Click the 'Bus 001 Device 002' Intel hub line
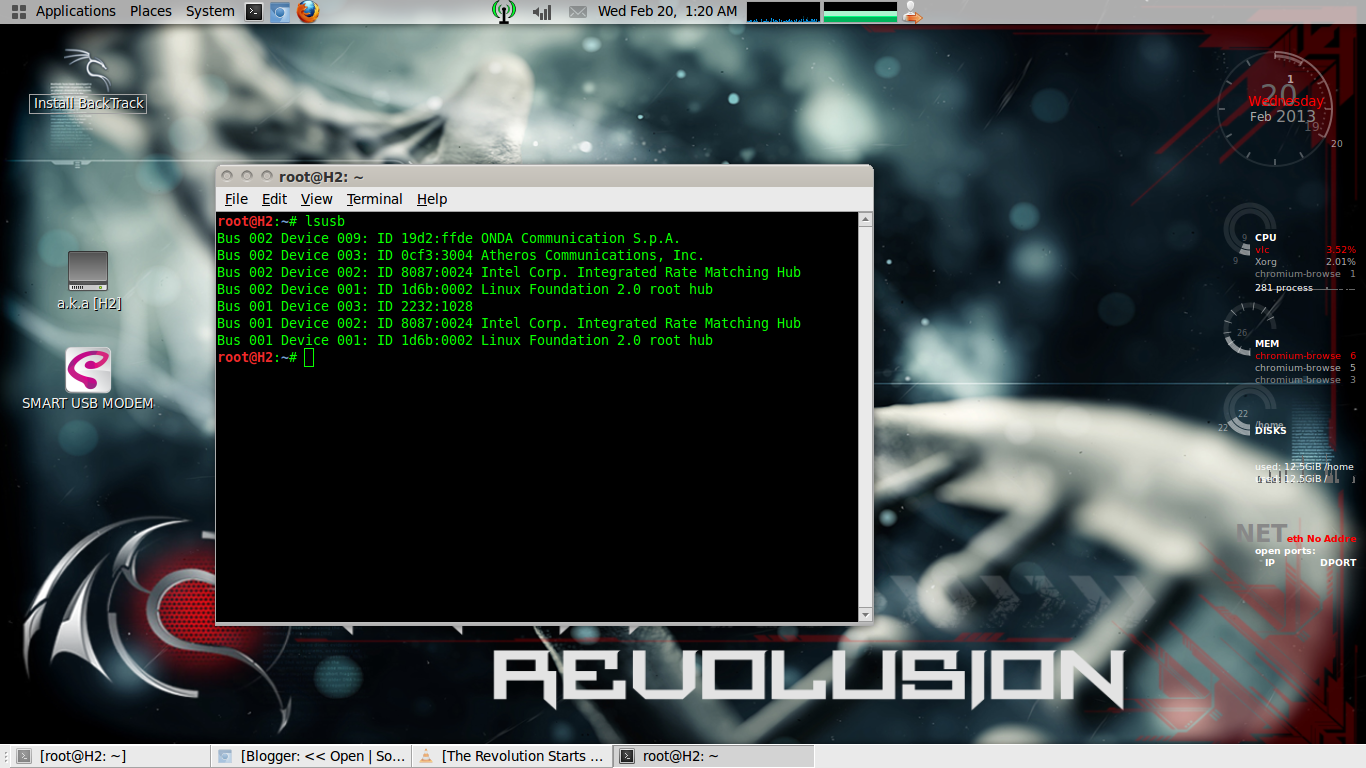This screenshot has height=768, width=1366. pos(509,323)
